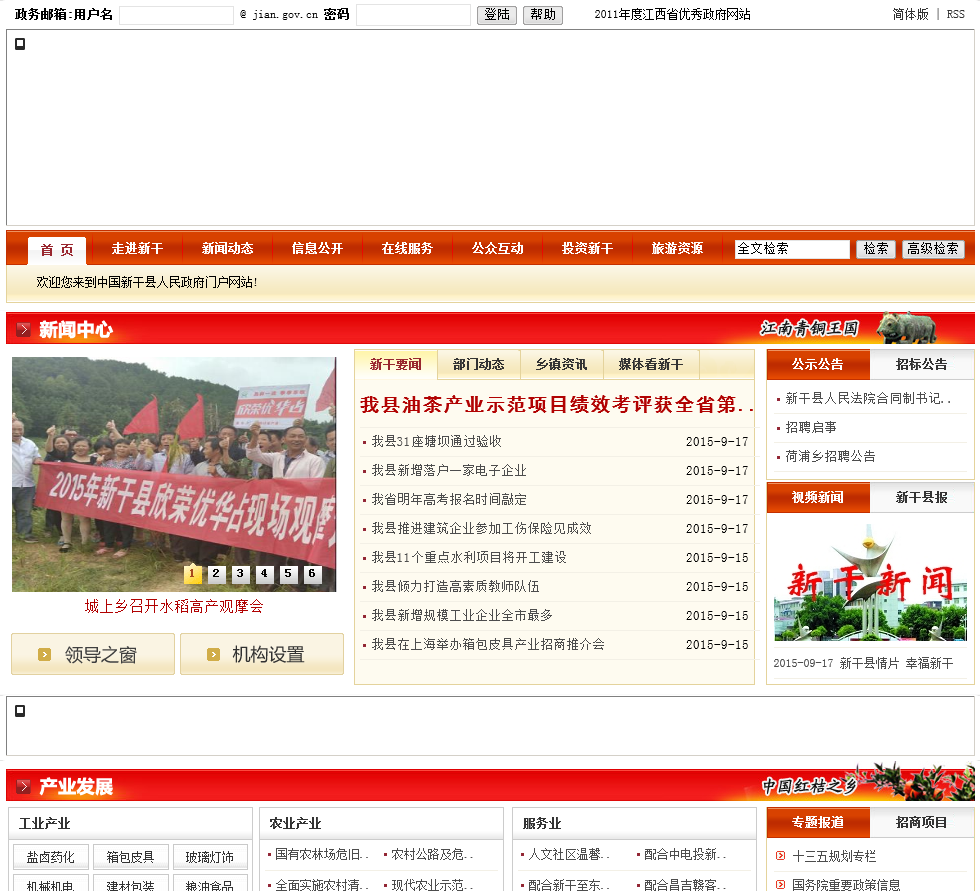Select the 乡镇资讯 news tab
This screenshot has width=980, height=891.
(x=561, y=364)
